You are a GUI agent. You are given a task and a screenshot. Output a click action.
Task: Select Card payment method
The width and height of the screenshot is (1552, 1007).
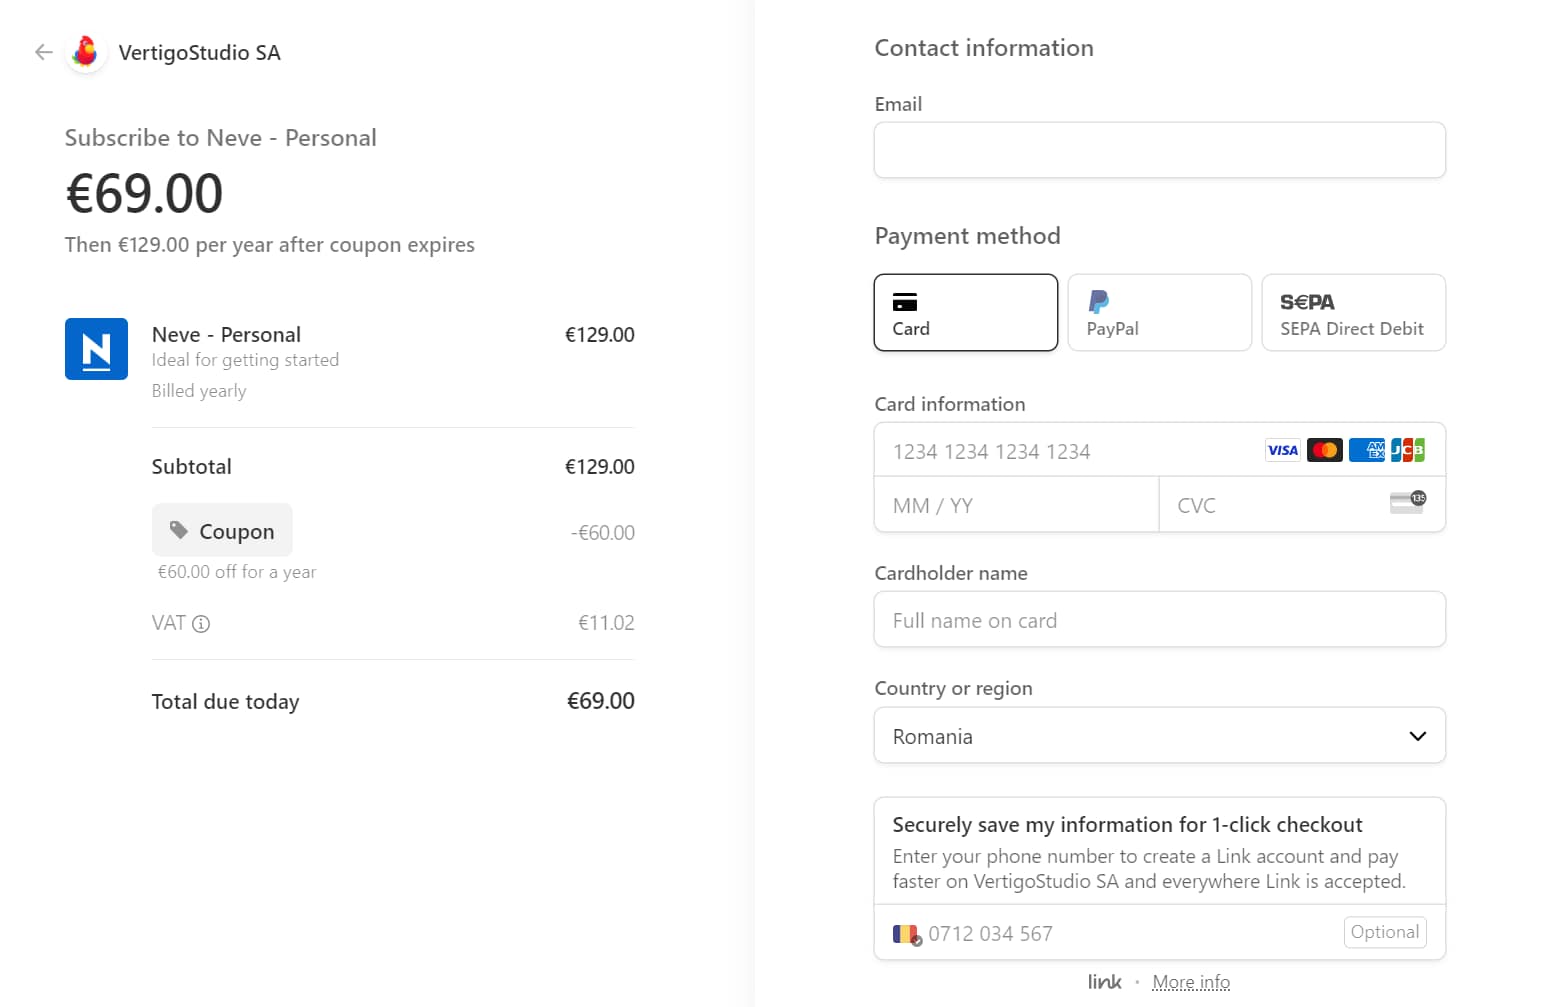tap(965, 313)
